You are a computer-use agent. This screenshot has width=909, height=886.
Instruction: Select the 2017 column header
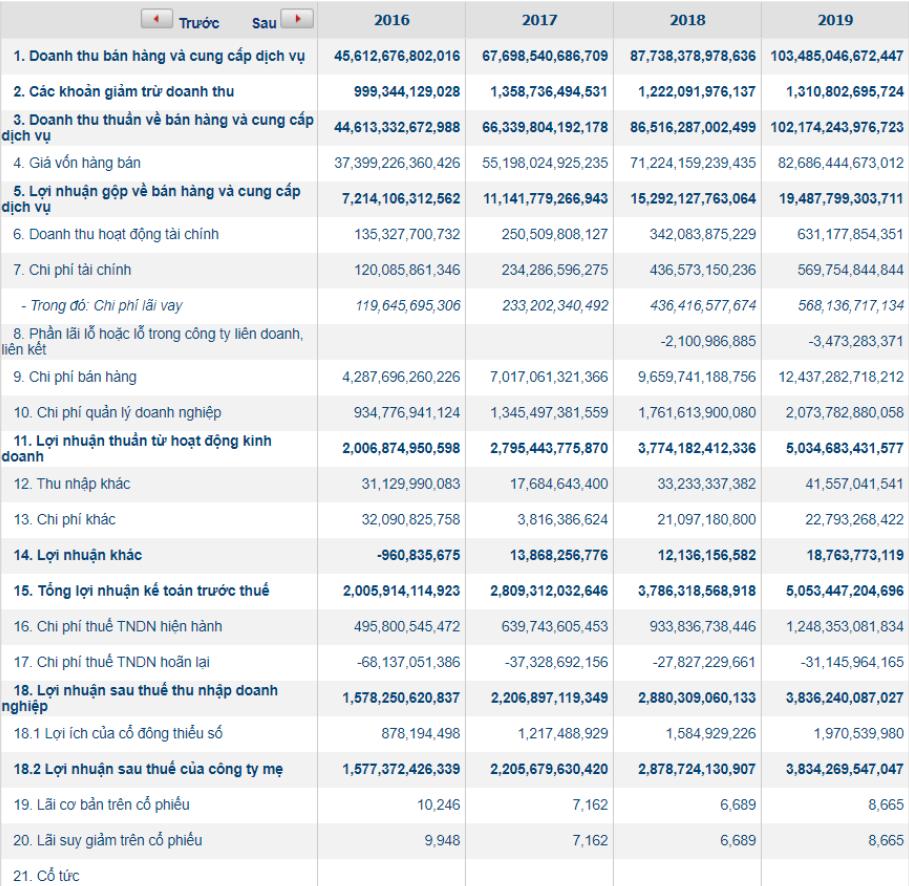539,20
